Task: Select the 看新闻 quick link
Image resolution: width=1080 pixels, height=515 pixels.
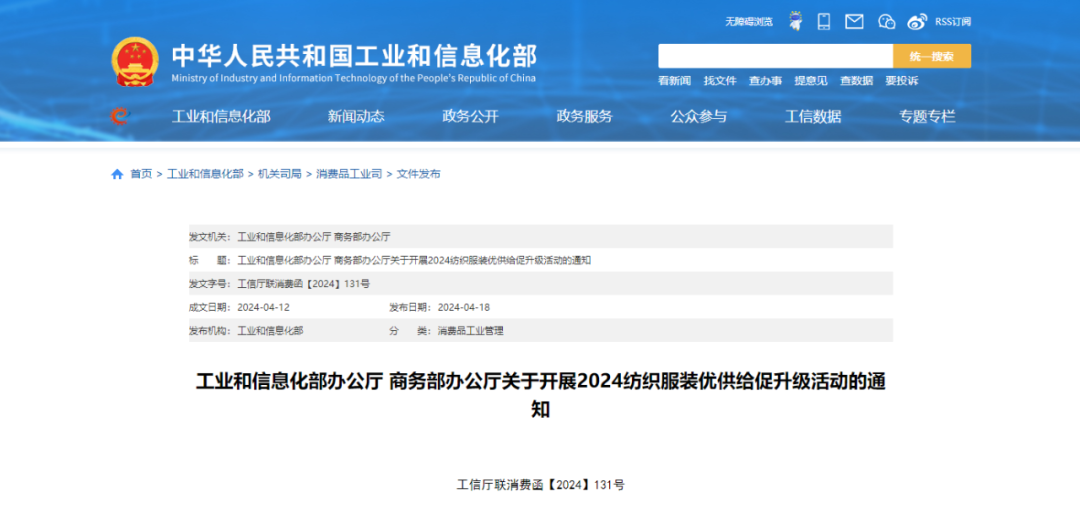Action: coord(674,81)
